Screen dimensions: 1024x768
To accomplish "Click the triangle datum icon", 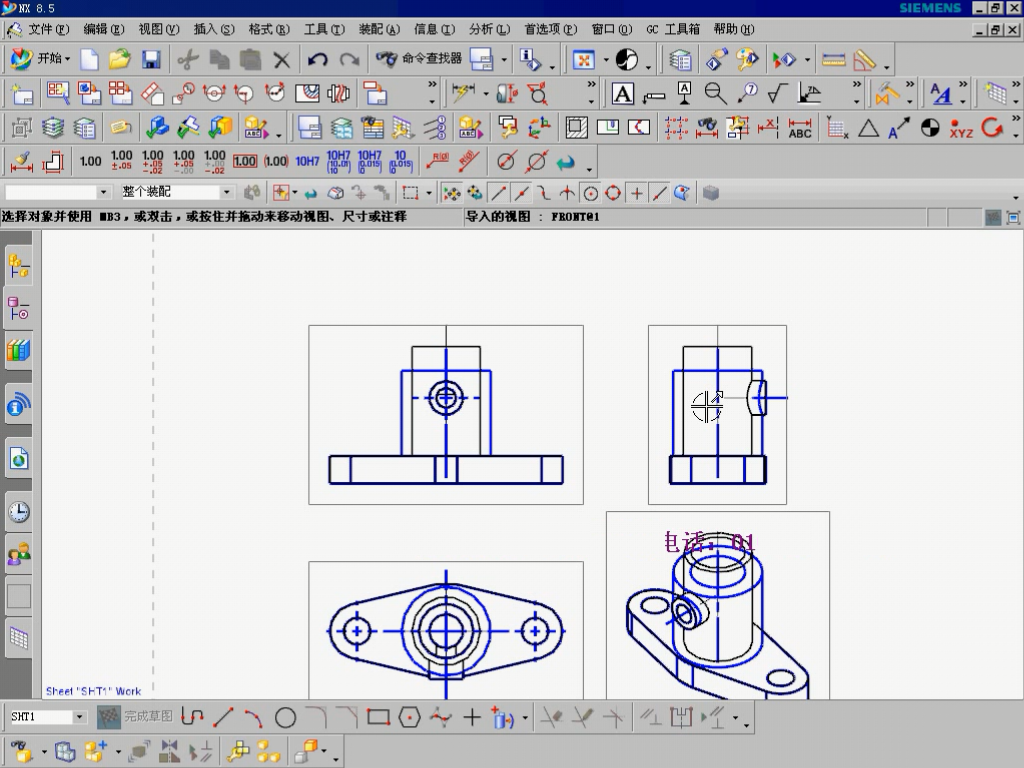I will click(868, 128).
